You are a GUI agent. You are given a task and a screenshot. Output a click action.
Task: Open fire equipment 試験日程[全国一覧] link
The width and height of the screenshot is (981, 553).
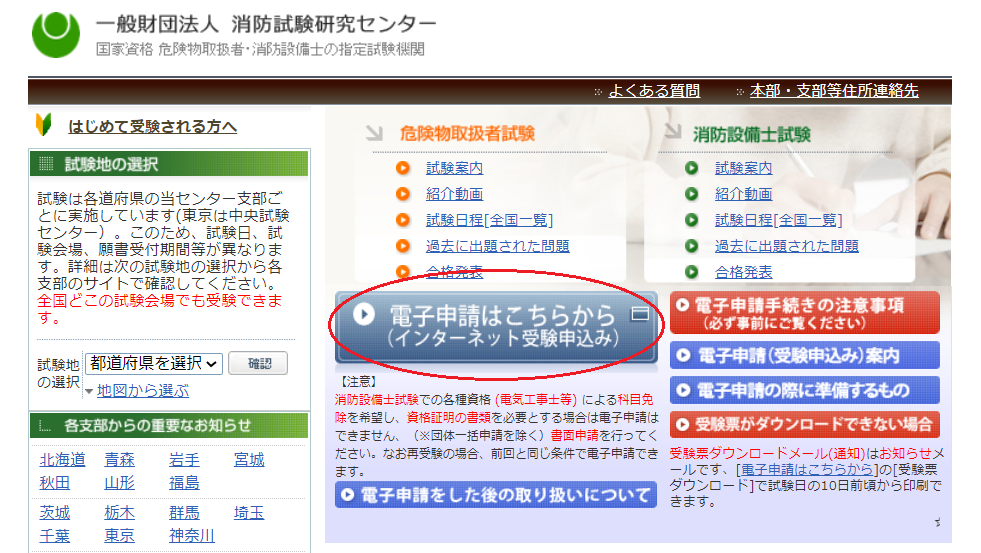[778, 220]
